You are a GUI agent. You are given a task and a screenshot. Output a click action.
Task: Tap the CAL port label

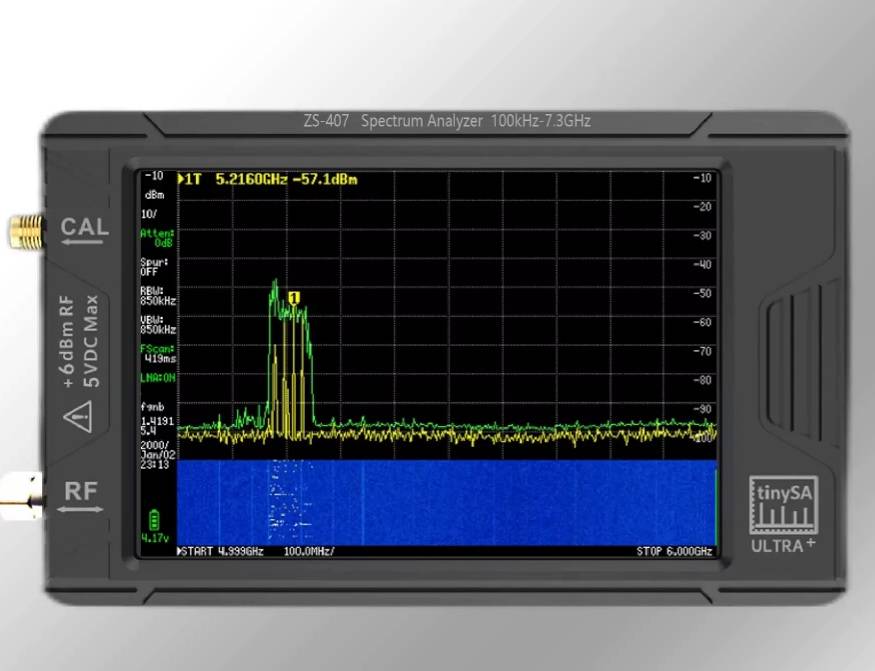pos(85,227)
